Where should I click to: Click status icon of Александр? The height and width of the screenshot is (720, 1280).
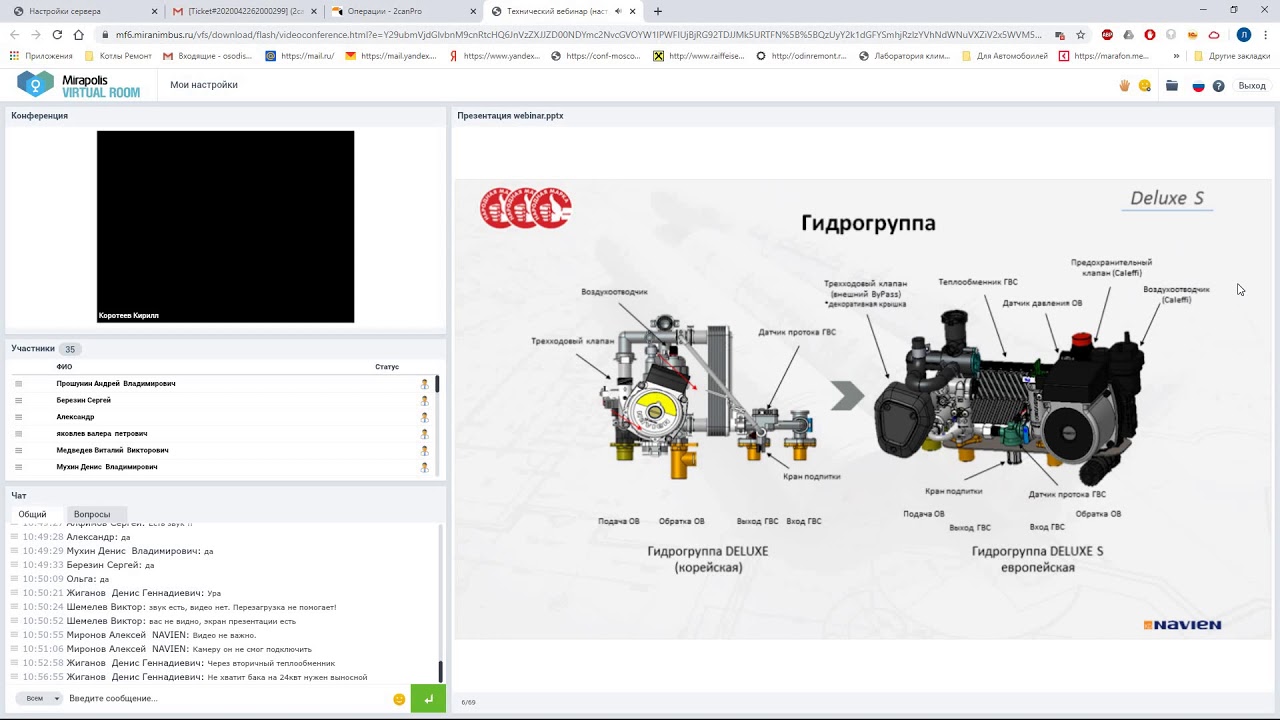click(424, 417)
